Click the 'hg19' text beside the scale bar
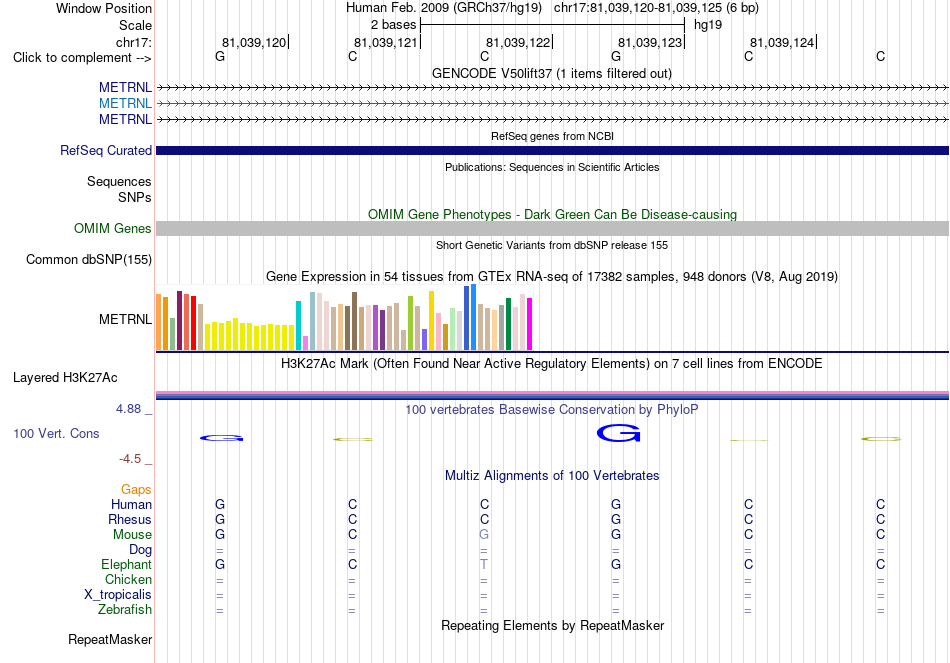 (708, 25)
